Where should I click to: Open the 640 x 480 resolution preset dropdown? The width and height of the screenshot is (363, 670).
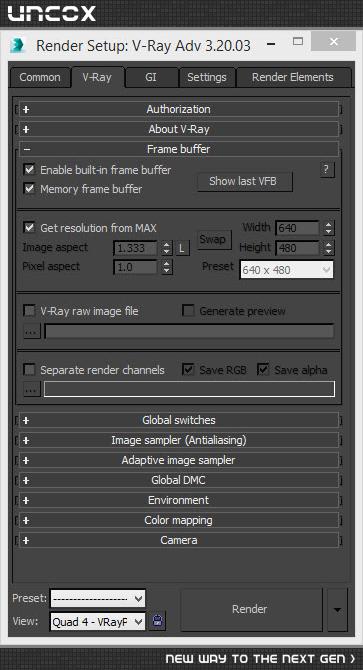[x=287, y=270]
